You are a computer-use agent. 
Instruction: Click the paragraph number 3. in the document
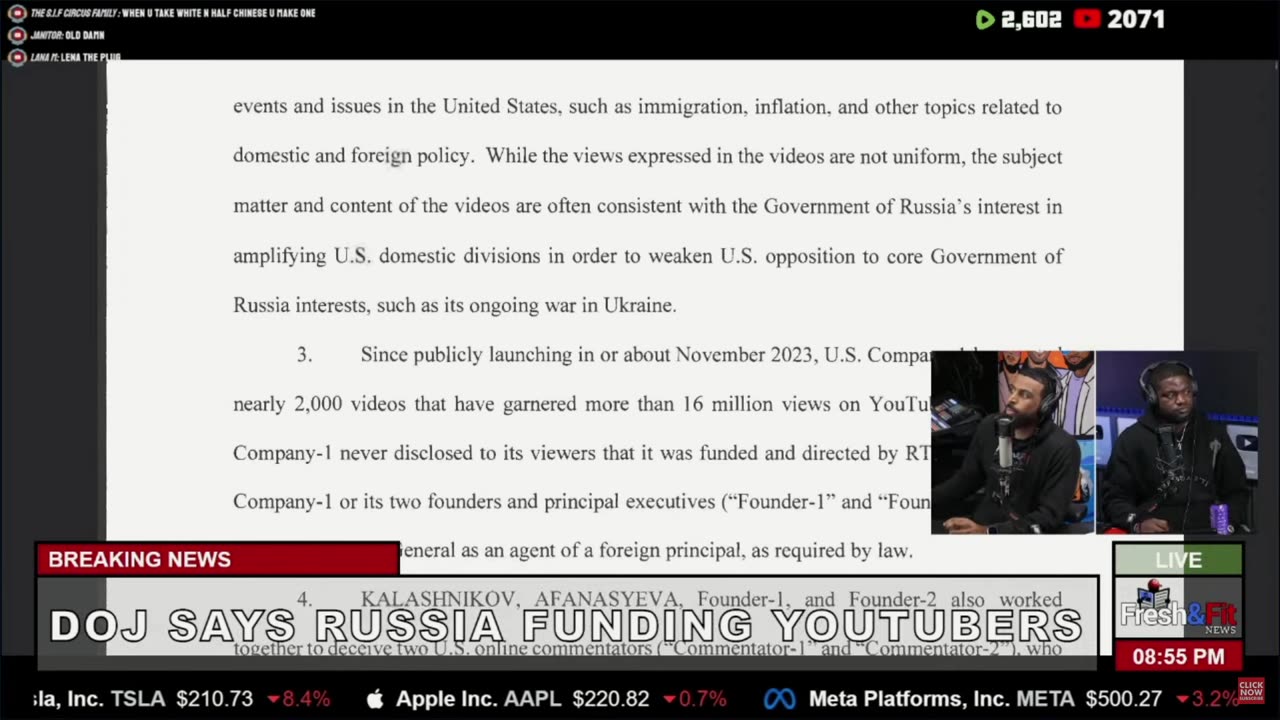point(304,355)
